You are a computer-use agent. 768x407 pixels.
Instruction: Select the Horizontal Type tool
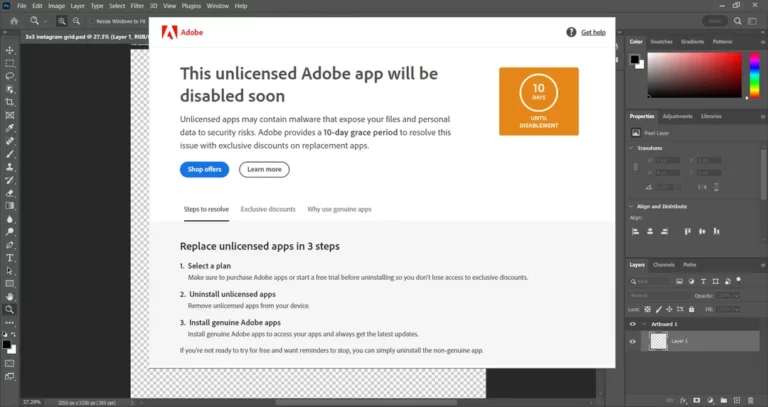10,257
